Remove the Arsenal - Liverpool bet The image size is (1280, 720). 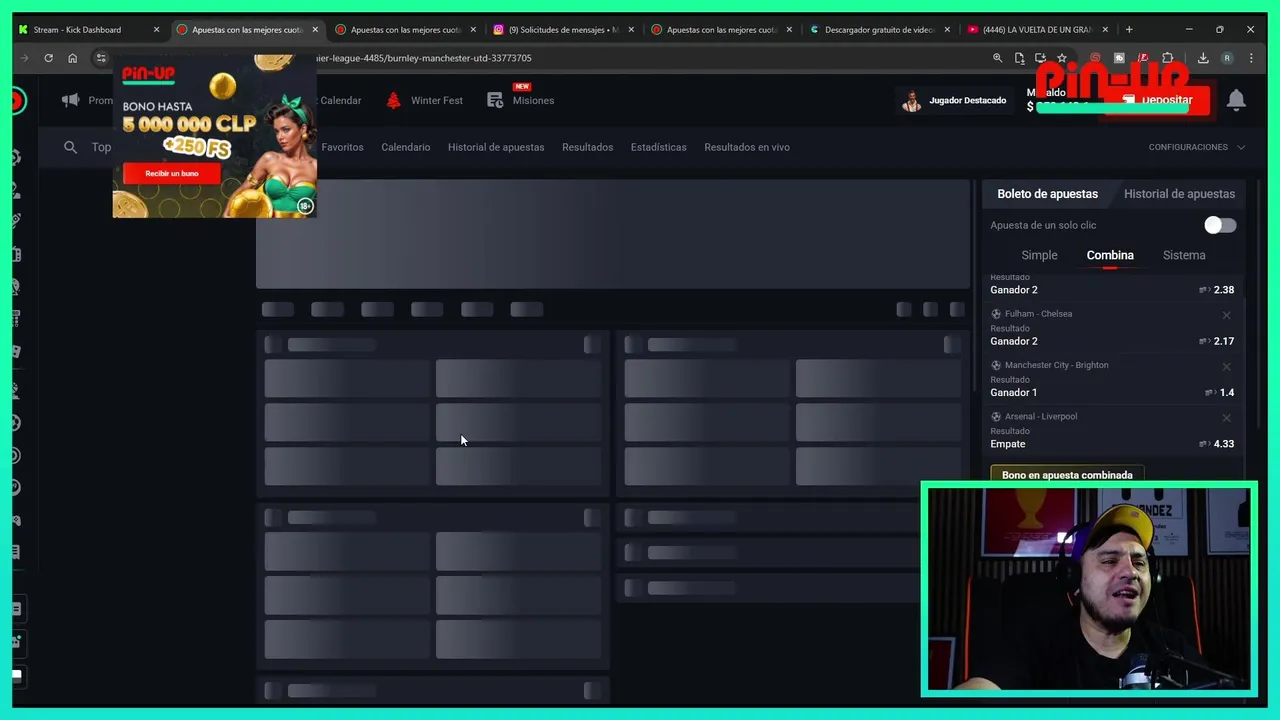click(1226, 418)
